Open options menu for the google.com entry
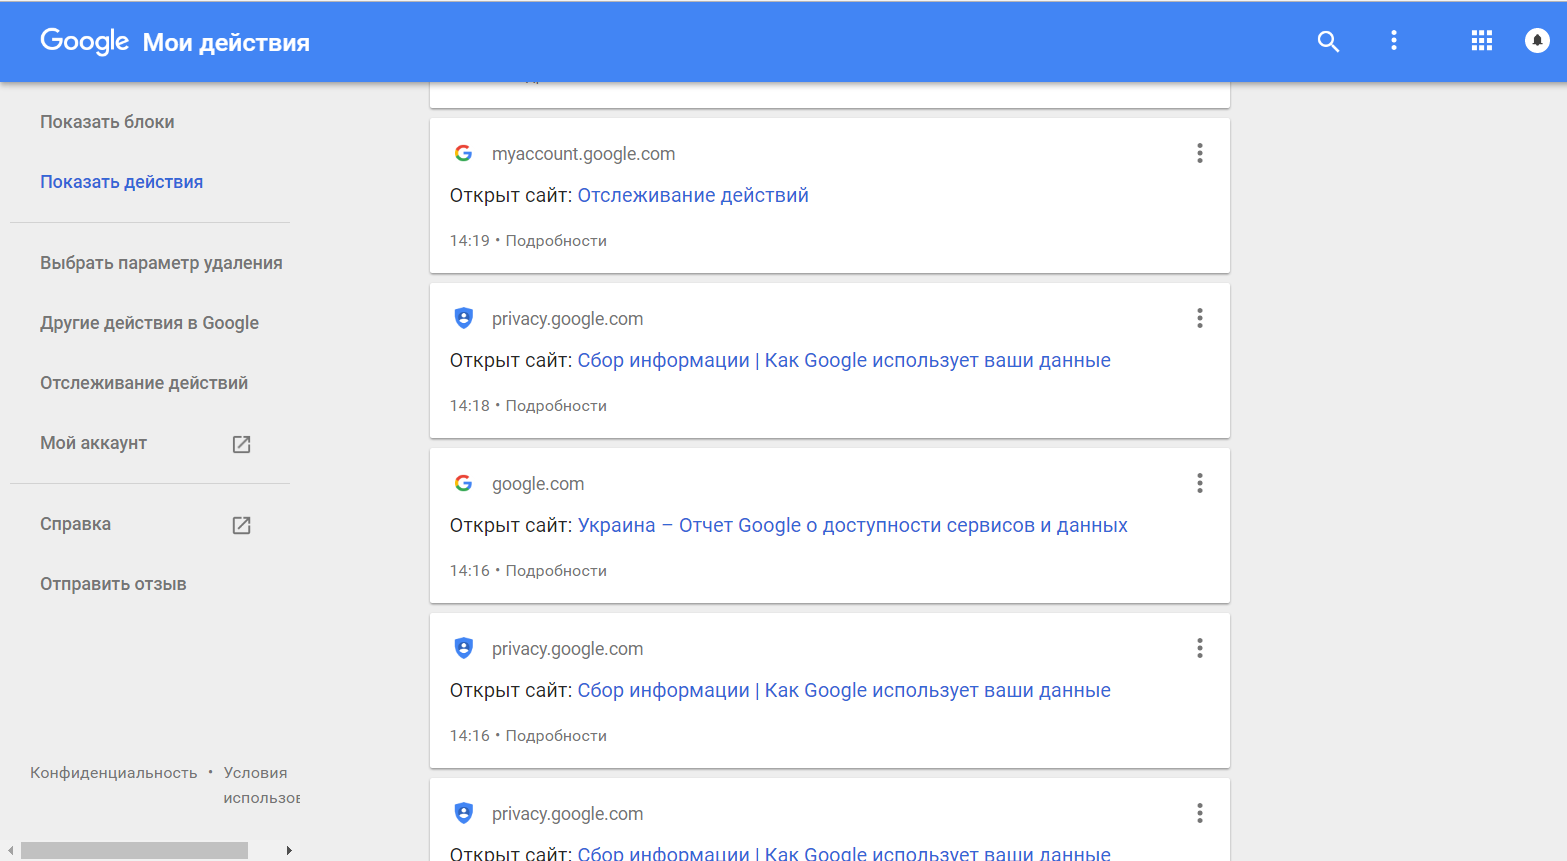The image size is (1567, 861). coord(1200,483)
